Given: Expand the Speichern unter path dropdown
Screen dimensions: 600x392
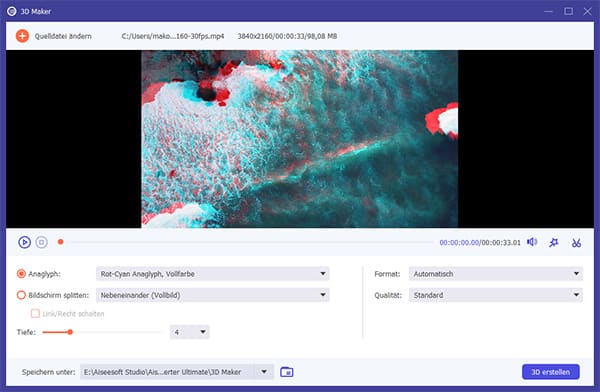Looking at the screenshot, I should pyautogui.click(x=264, y=372).
